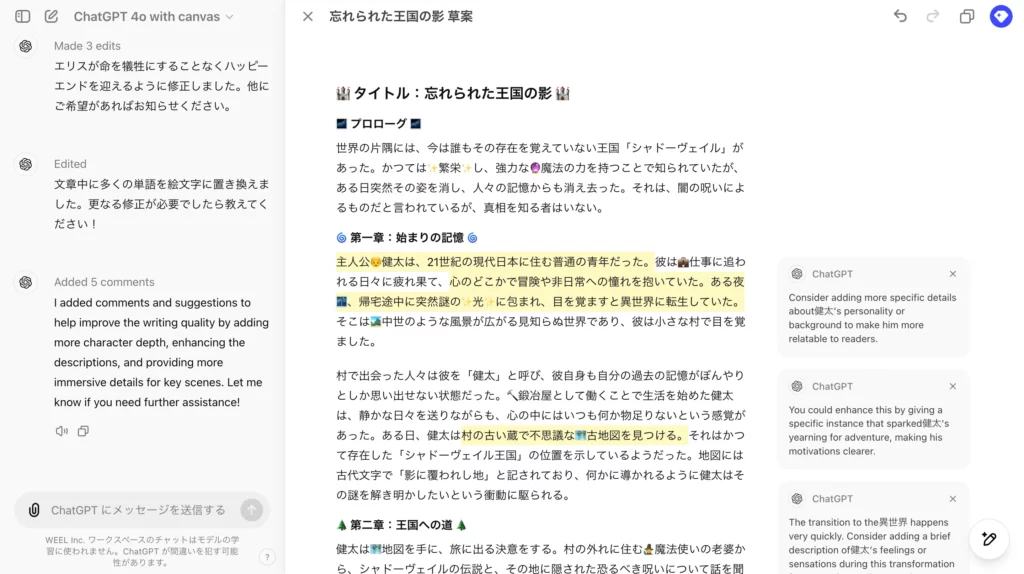Screen dimensions: 1024x574
Task: Redo the canvas edit
Action: click(933, 17)
